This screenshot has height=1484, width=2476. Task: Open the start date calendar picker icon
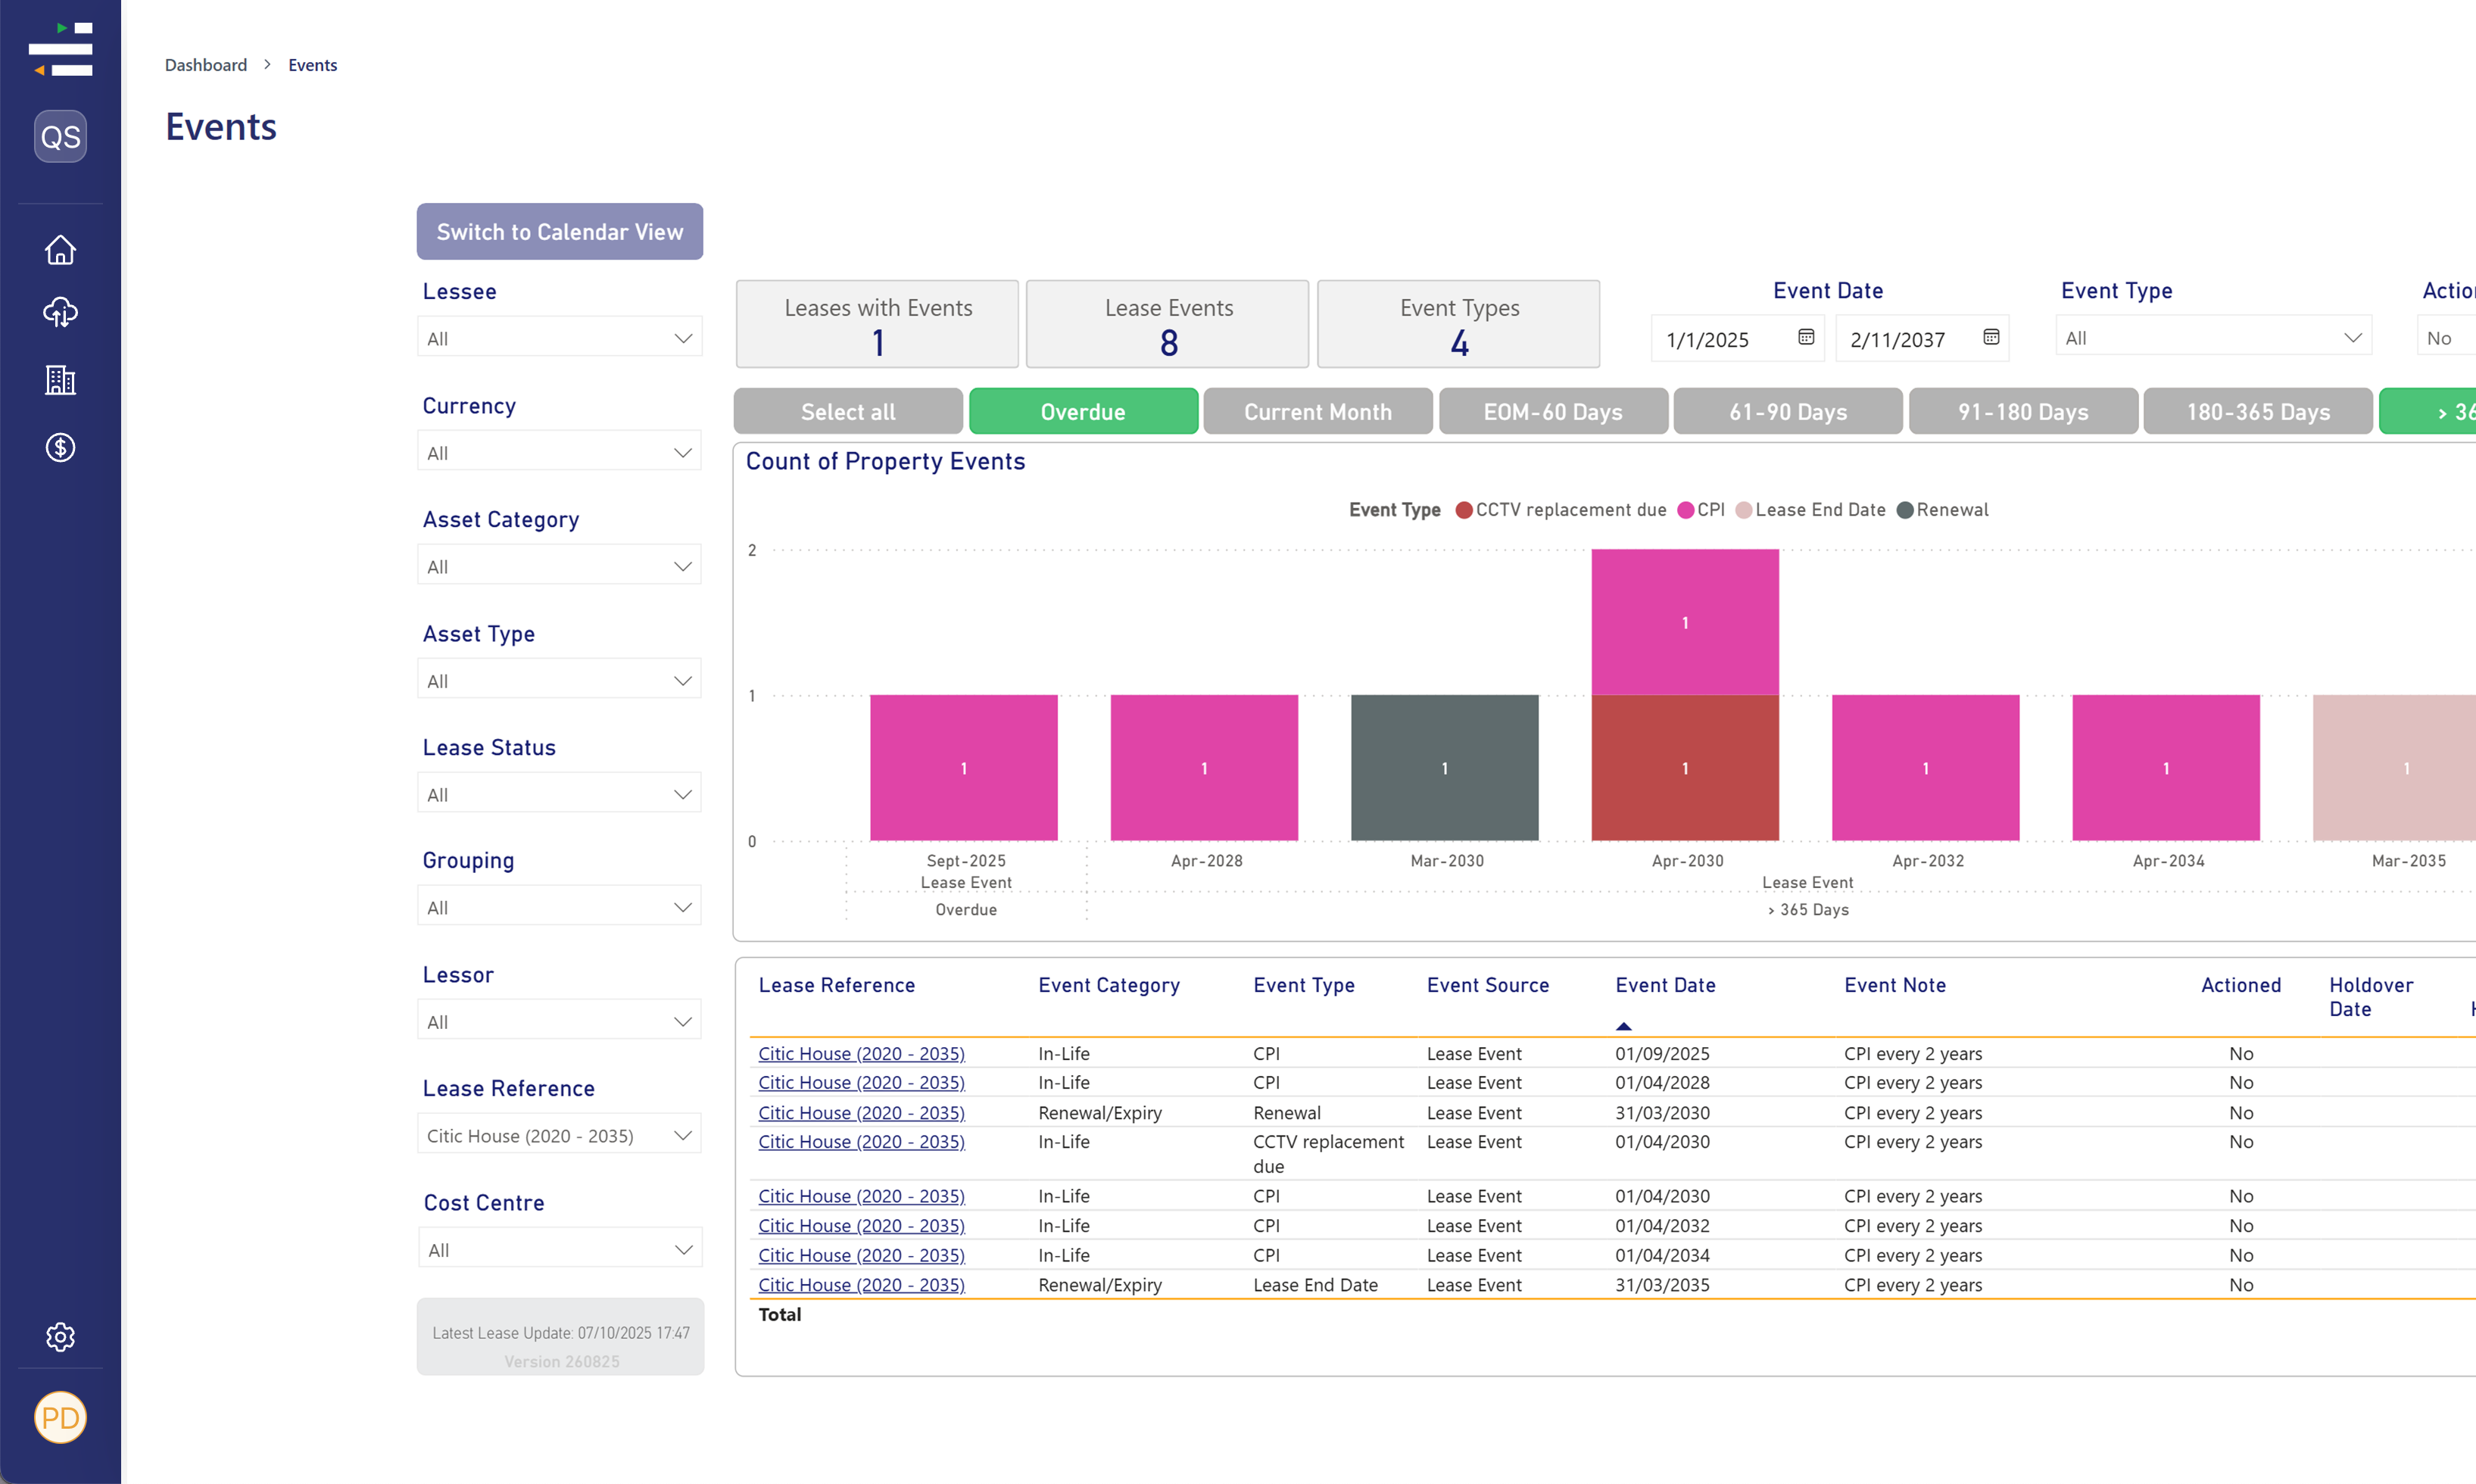coord(1806,337)
